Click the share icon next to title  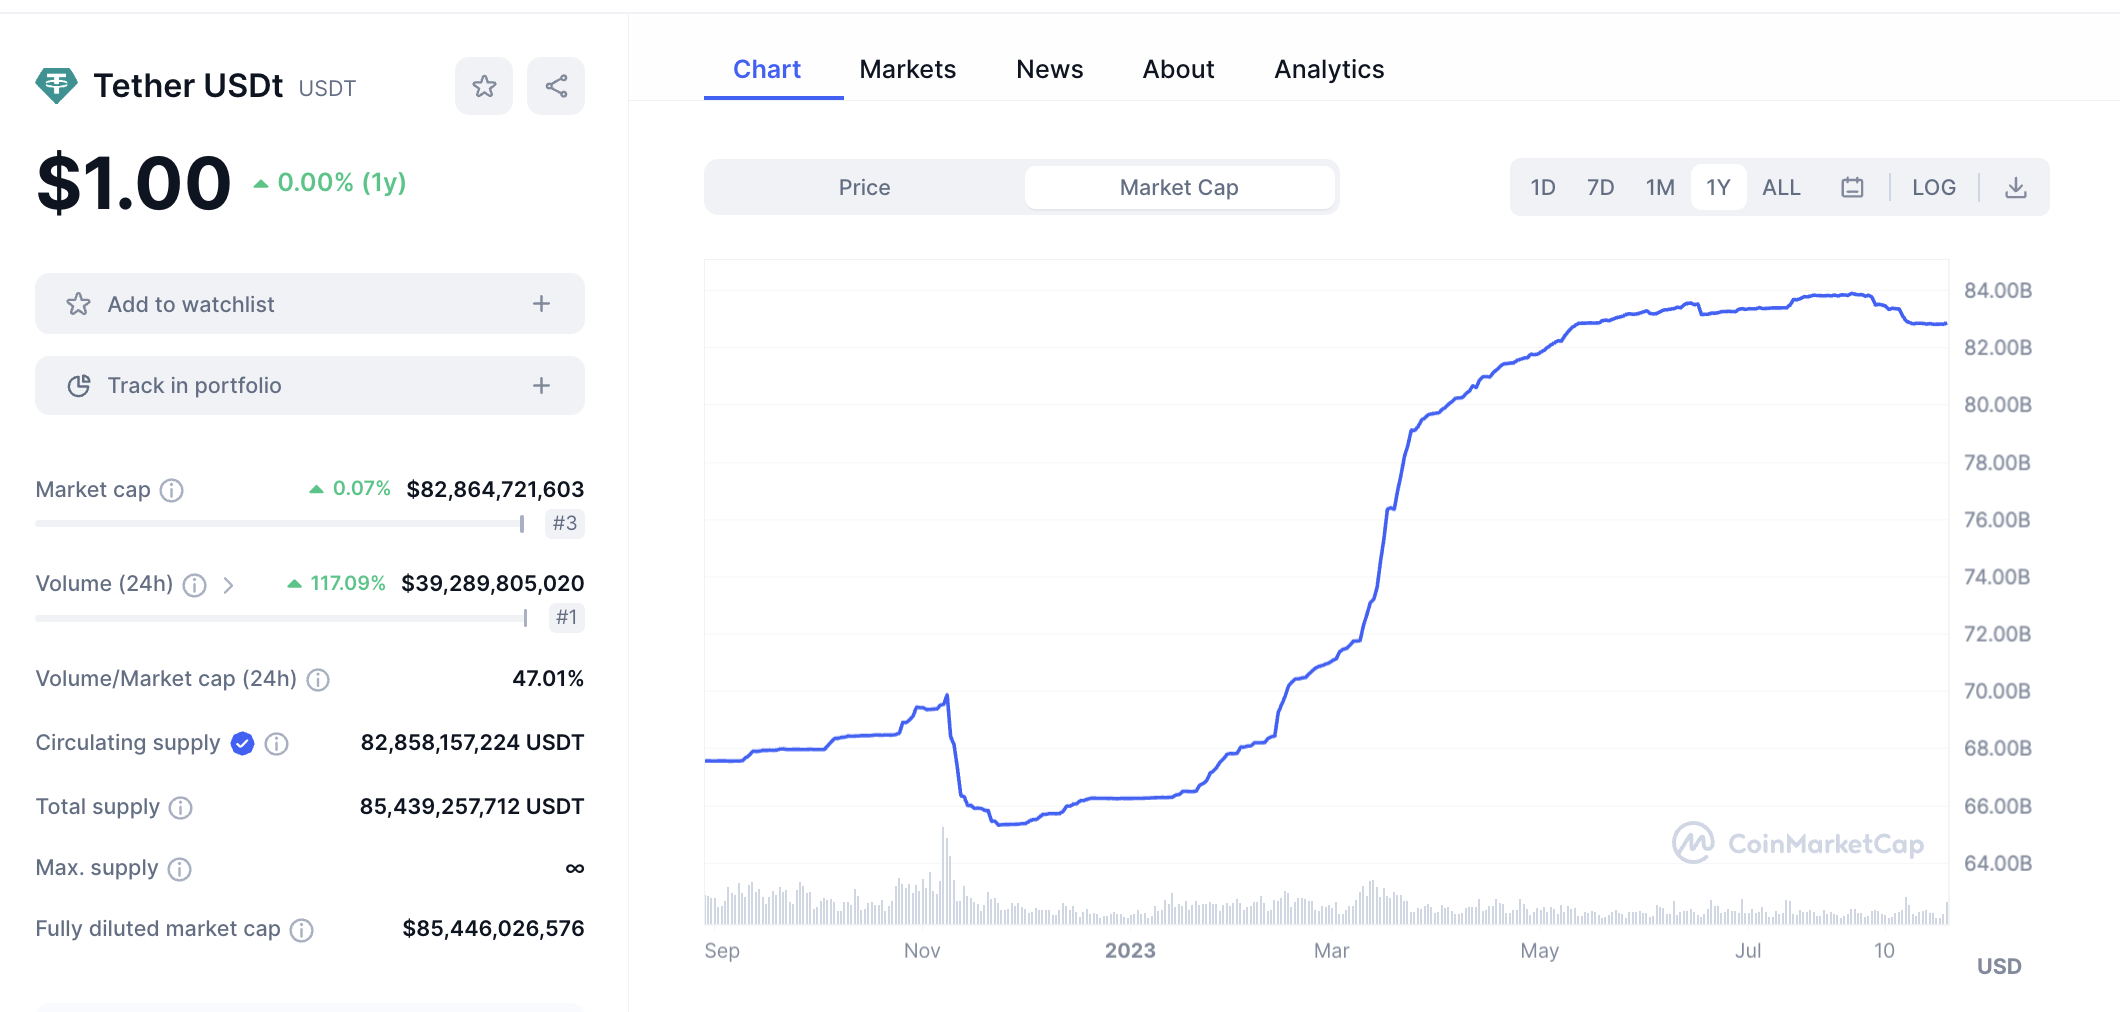pos(556,86)
